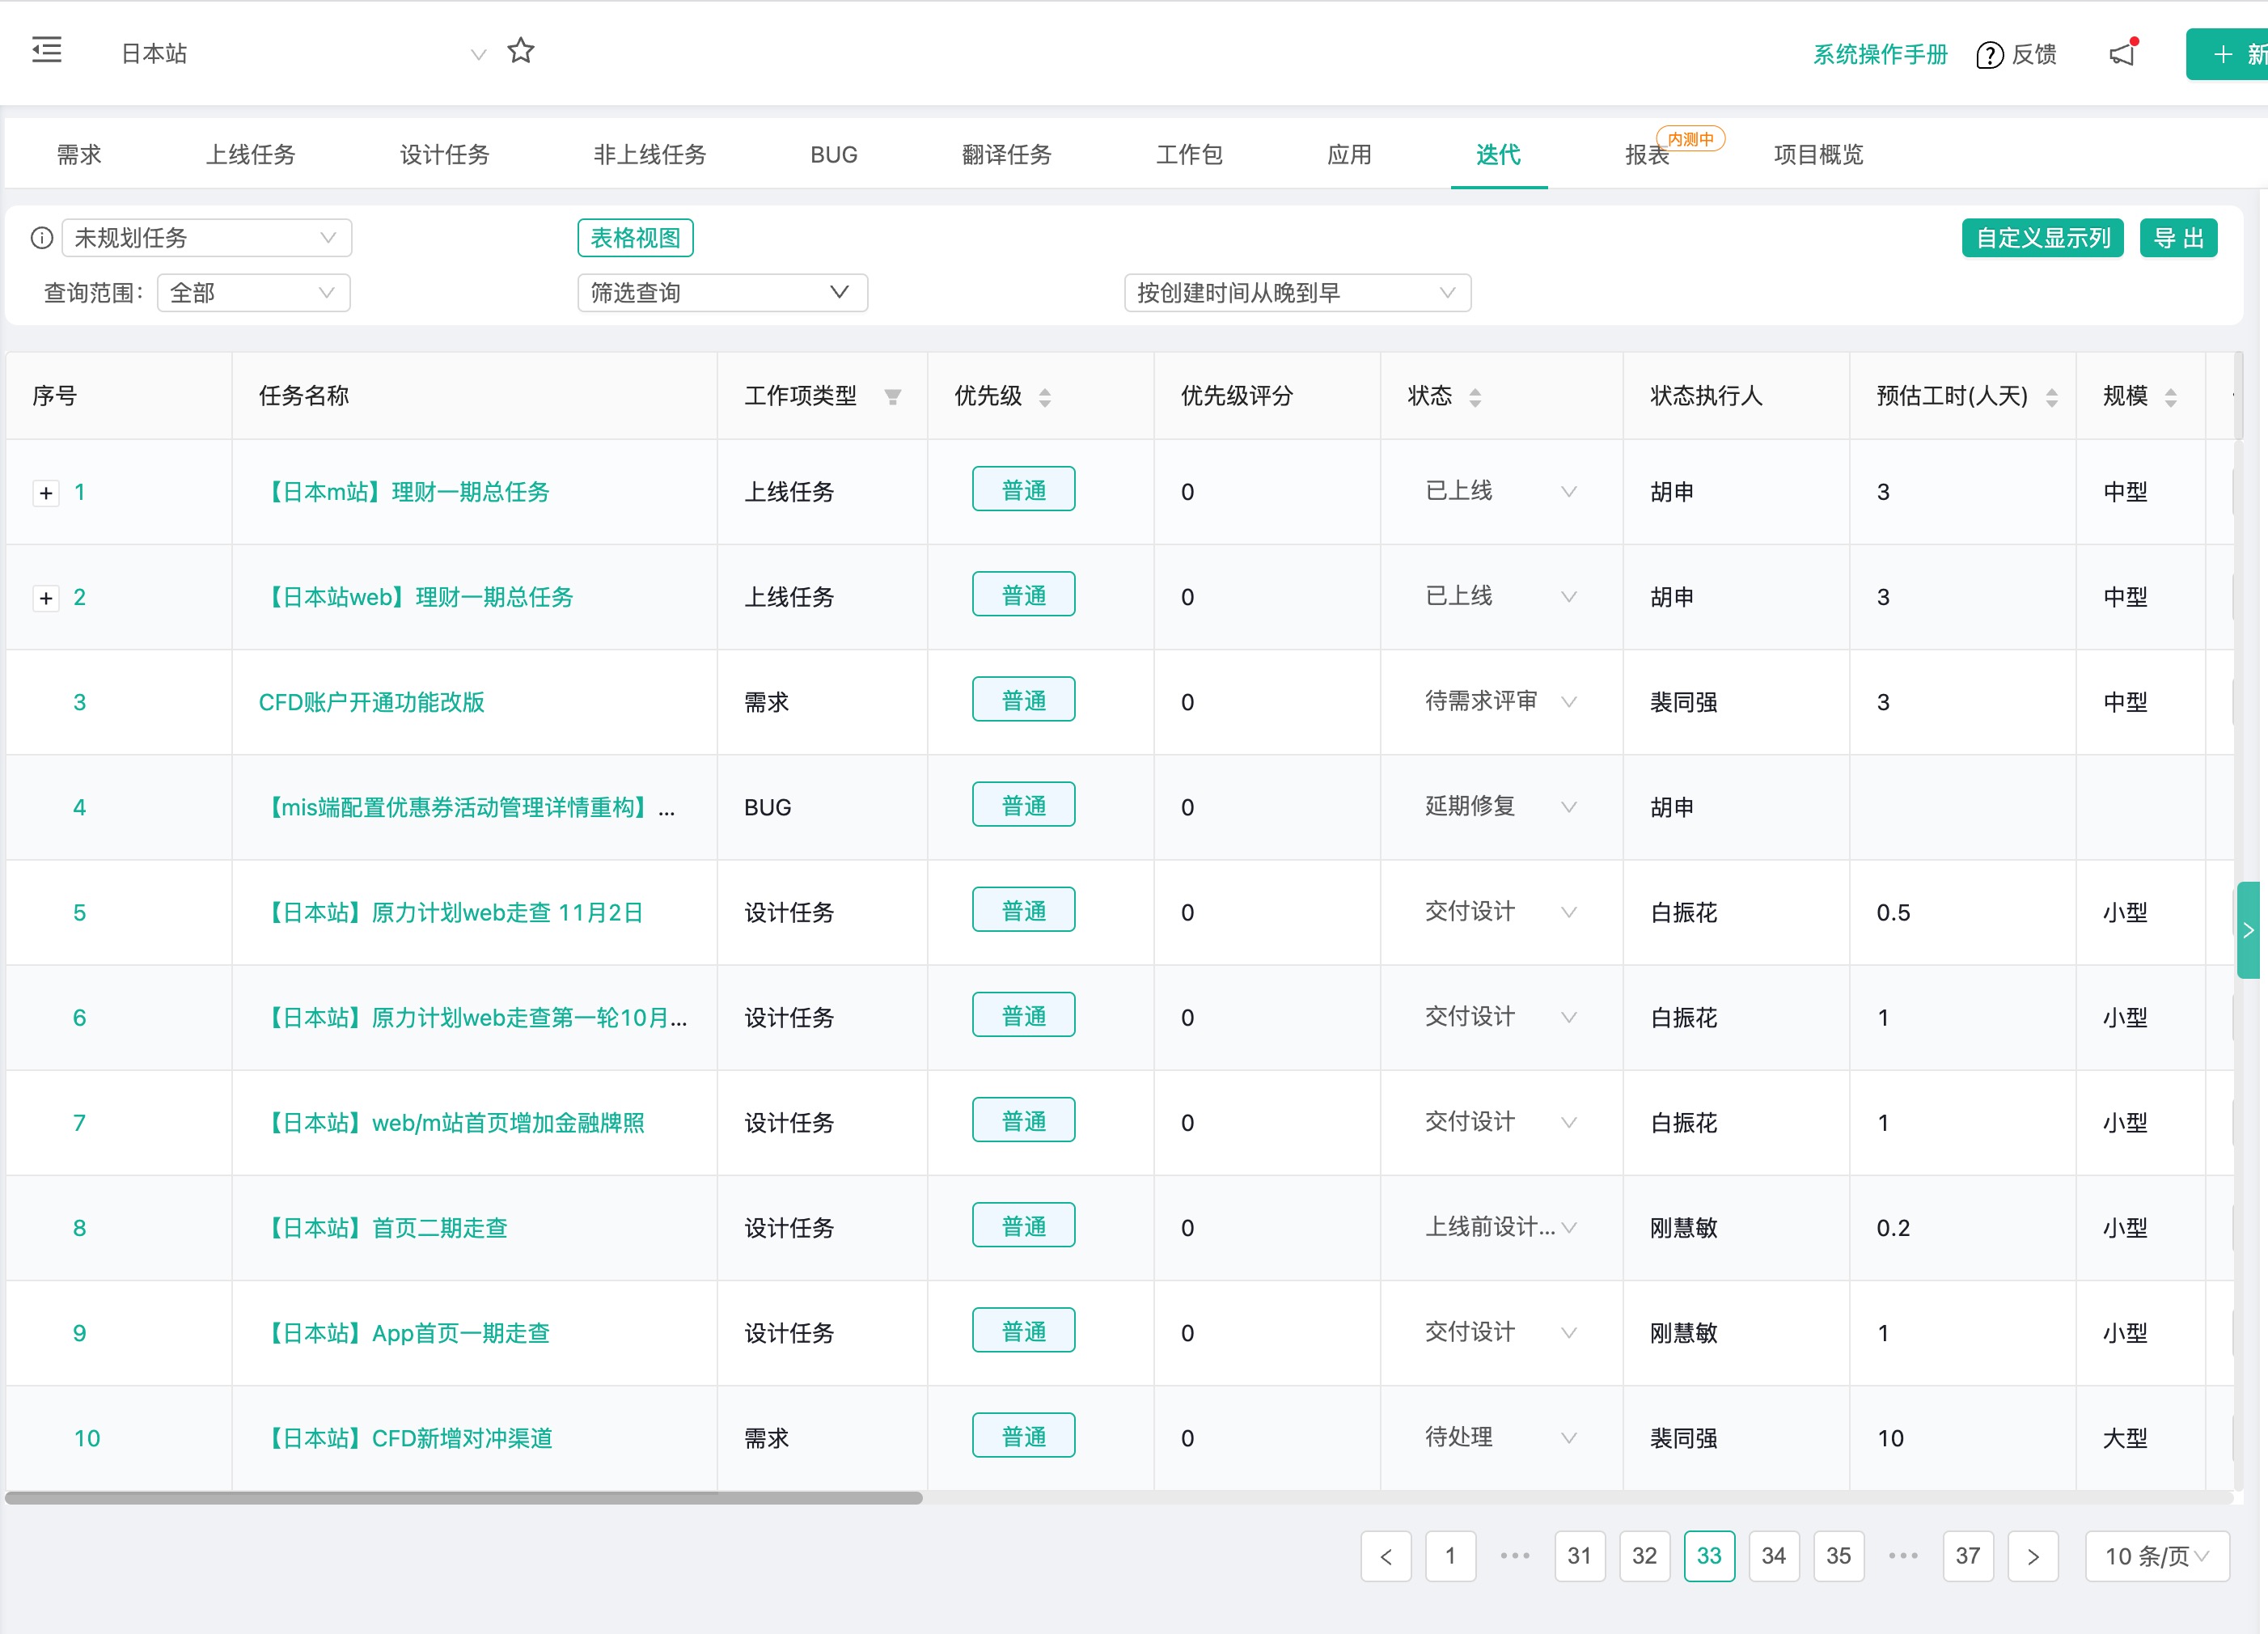Go to page 31
Screen dimensions: 2268x1634
point(1580,1556)
